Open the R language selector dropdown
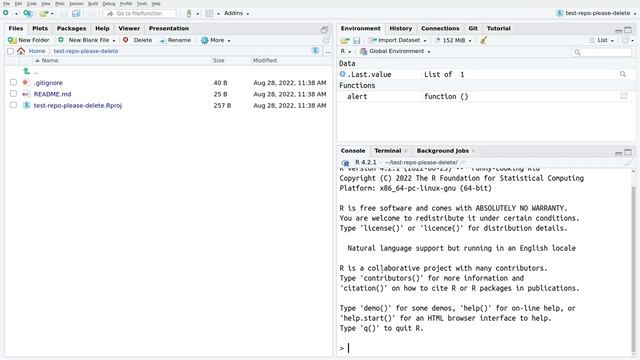Image resolution: width=640 pixels, height=360 pixels. [346, 51]
